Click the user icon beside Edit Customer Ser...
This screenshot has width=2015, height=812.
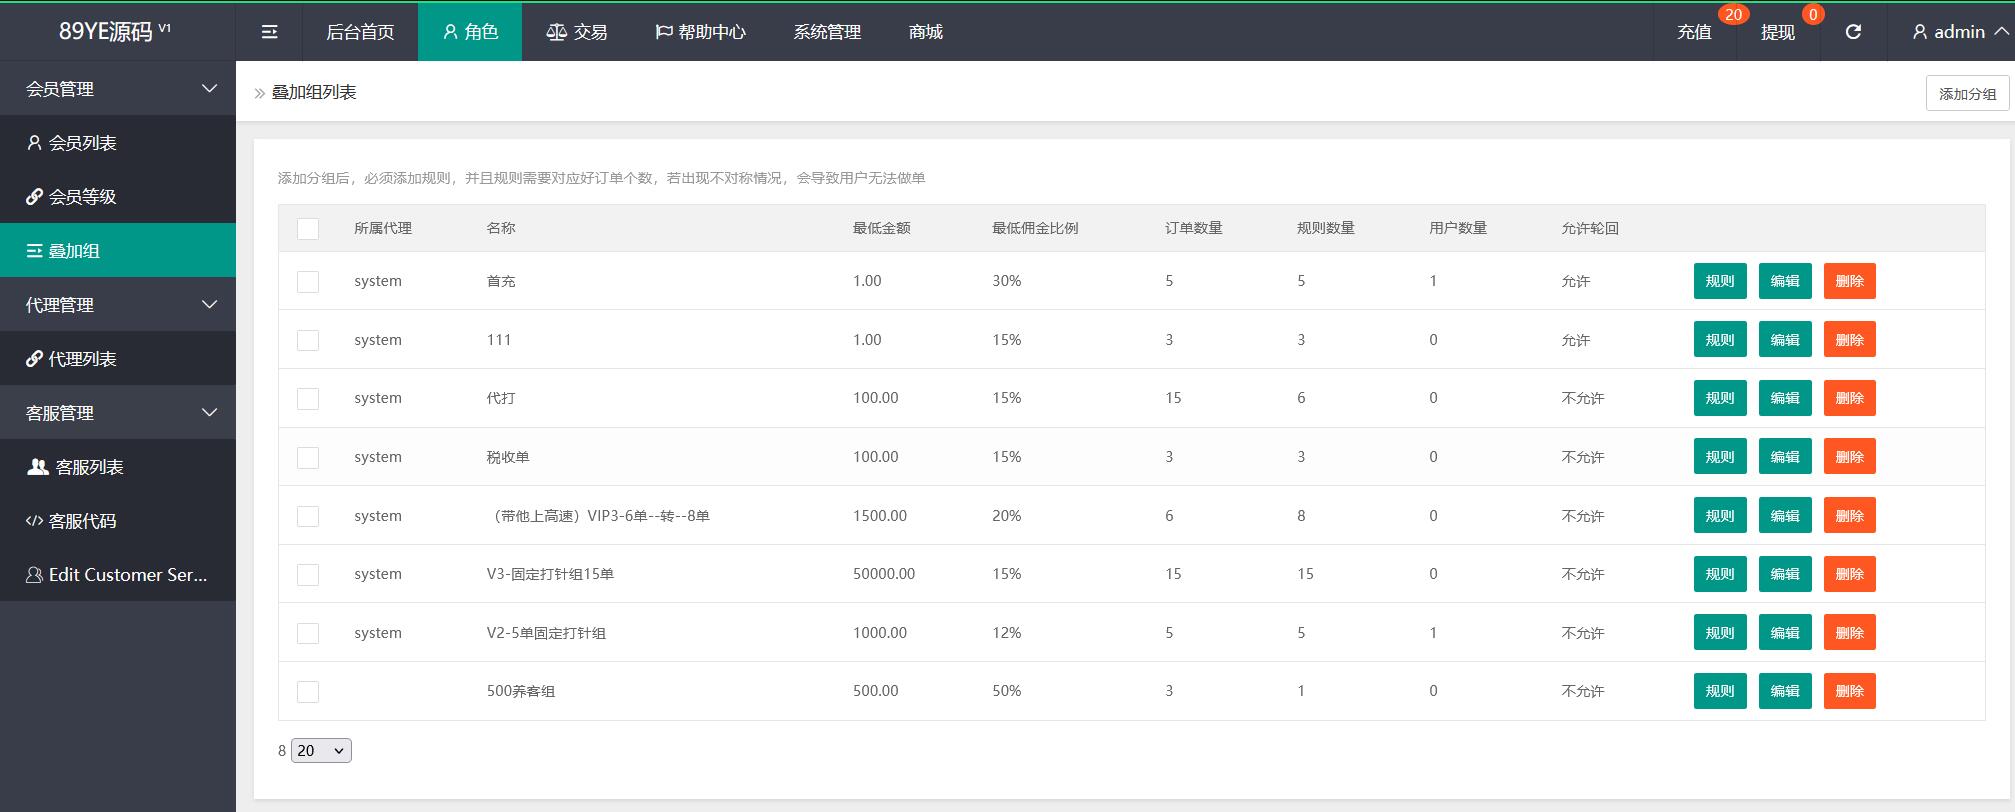click(x=34, y=575)
